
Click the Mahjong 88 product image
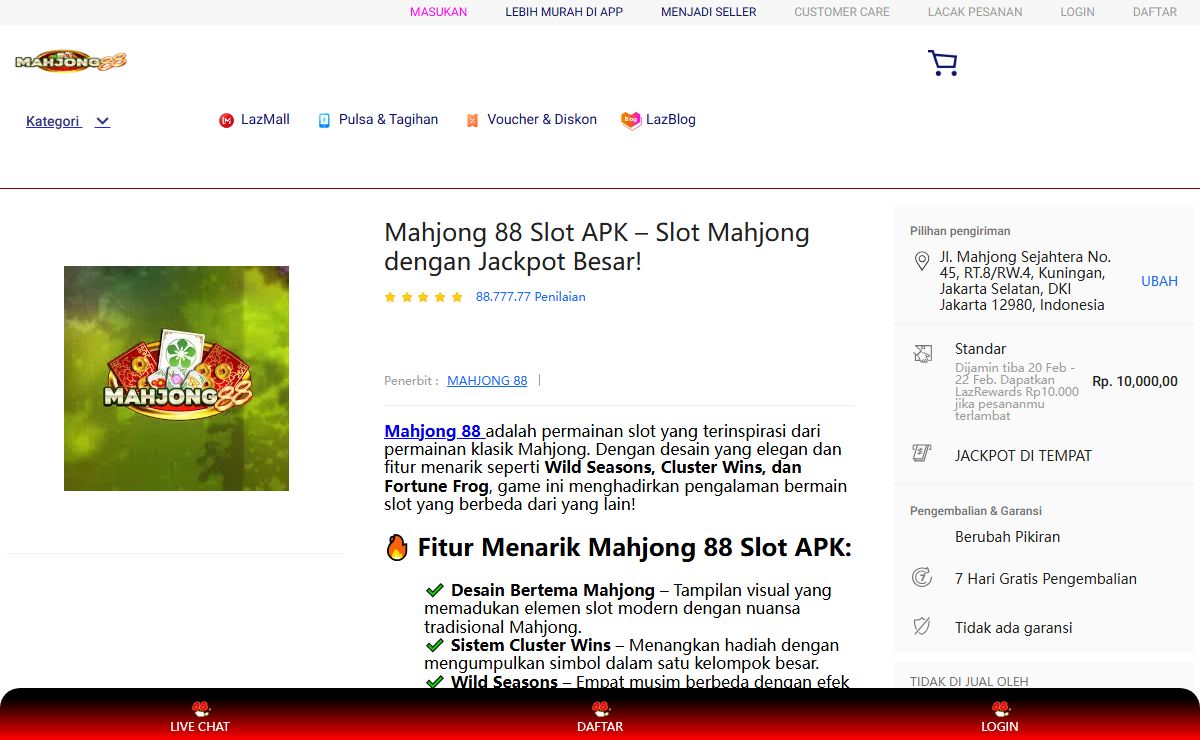coord(176,378)
